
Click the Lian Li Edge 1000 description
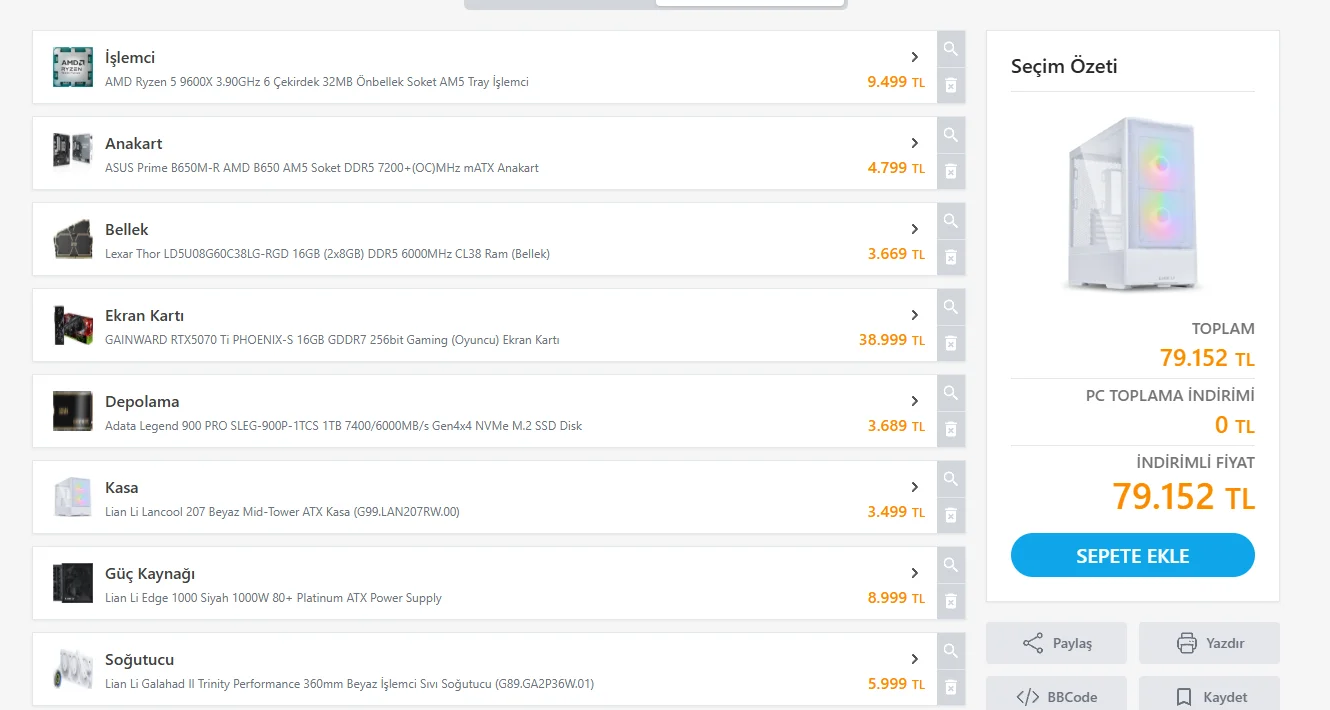click(273, 598)
